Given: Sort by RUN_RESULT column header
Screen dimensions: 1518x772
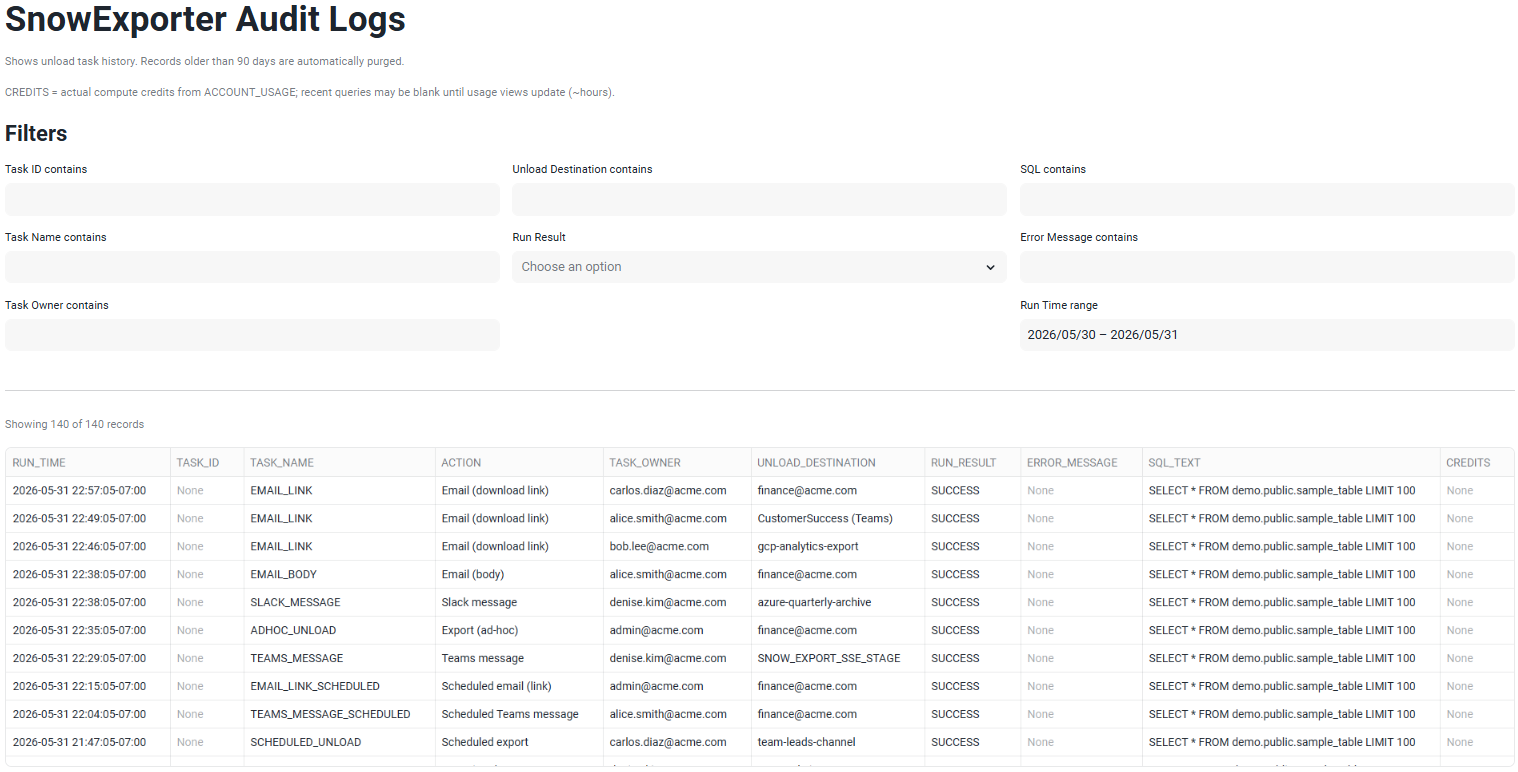Looking at the screenshot, I should click(972, 463).
